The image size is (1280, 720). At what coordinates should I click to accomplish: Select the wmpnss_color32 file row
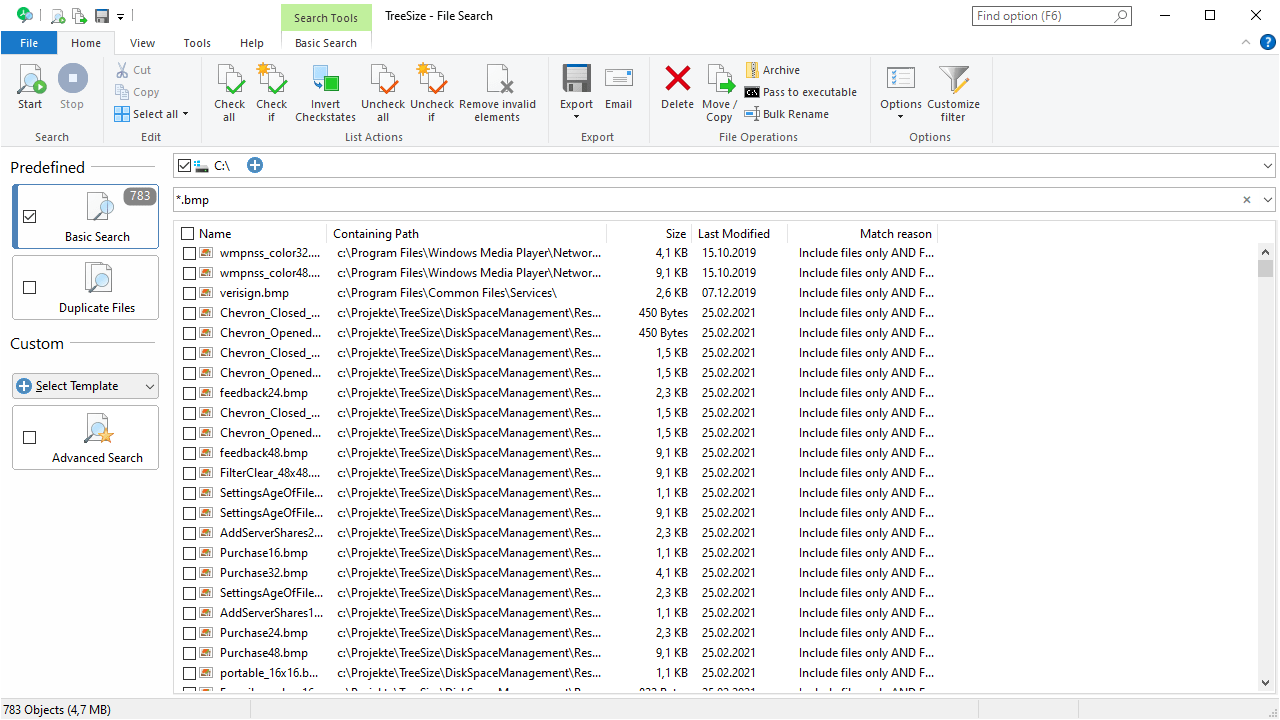click(560, 253)
